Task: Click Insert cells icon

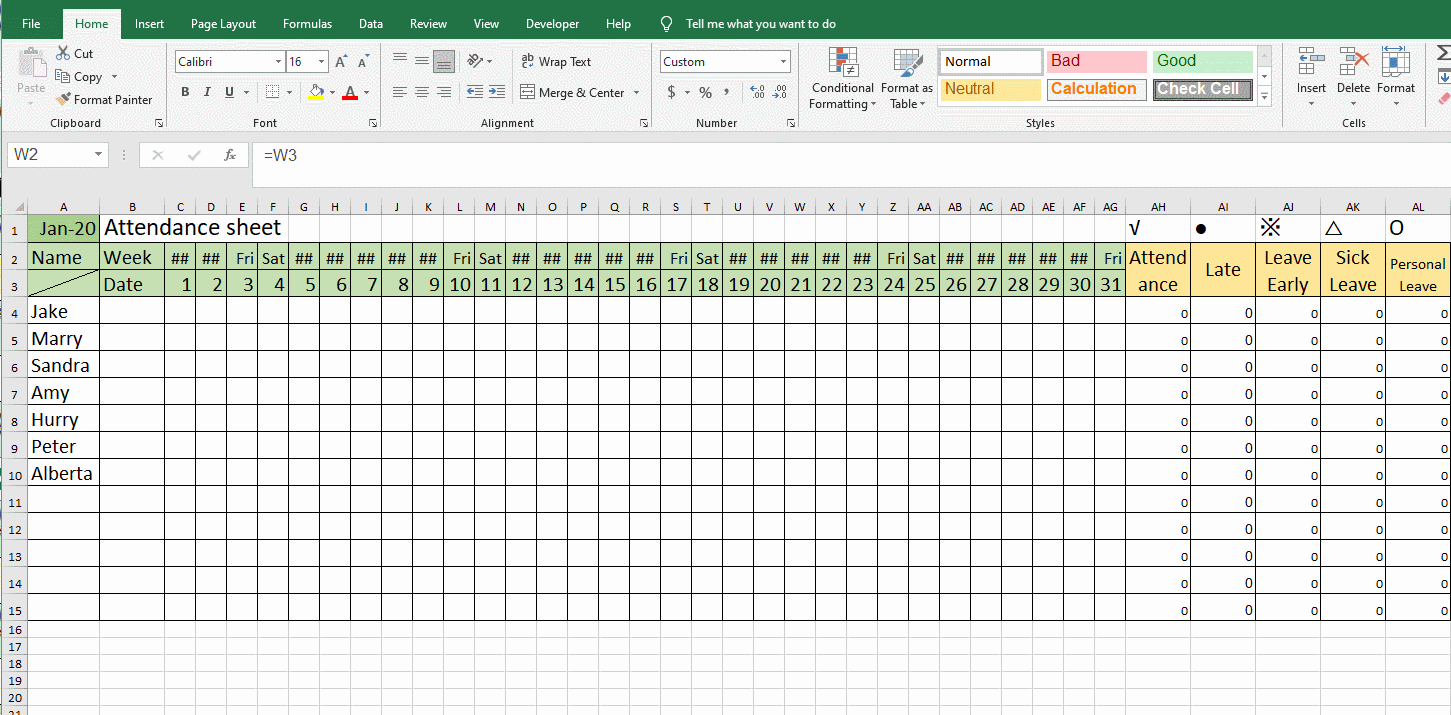Action: point(1311,62)
